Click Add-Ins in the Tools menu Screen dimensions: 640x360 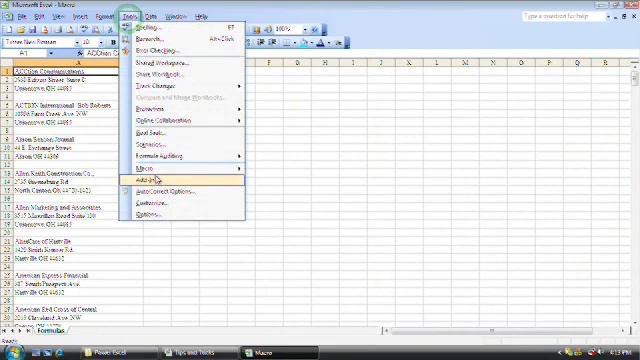pos(182,180)
